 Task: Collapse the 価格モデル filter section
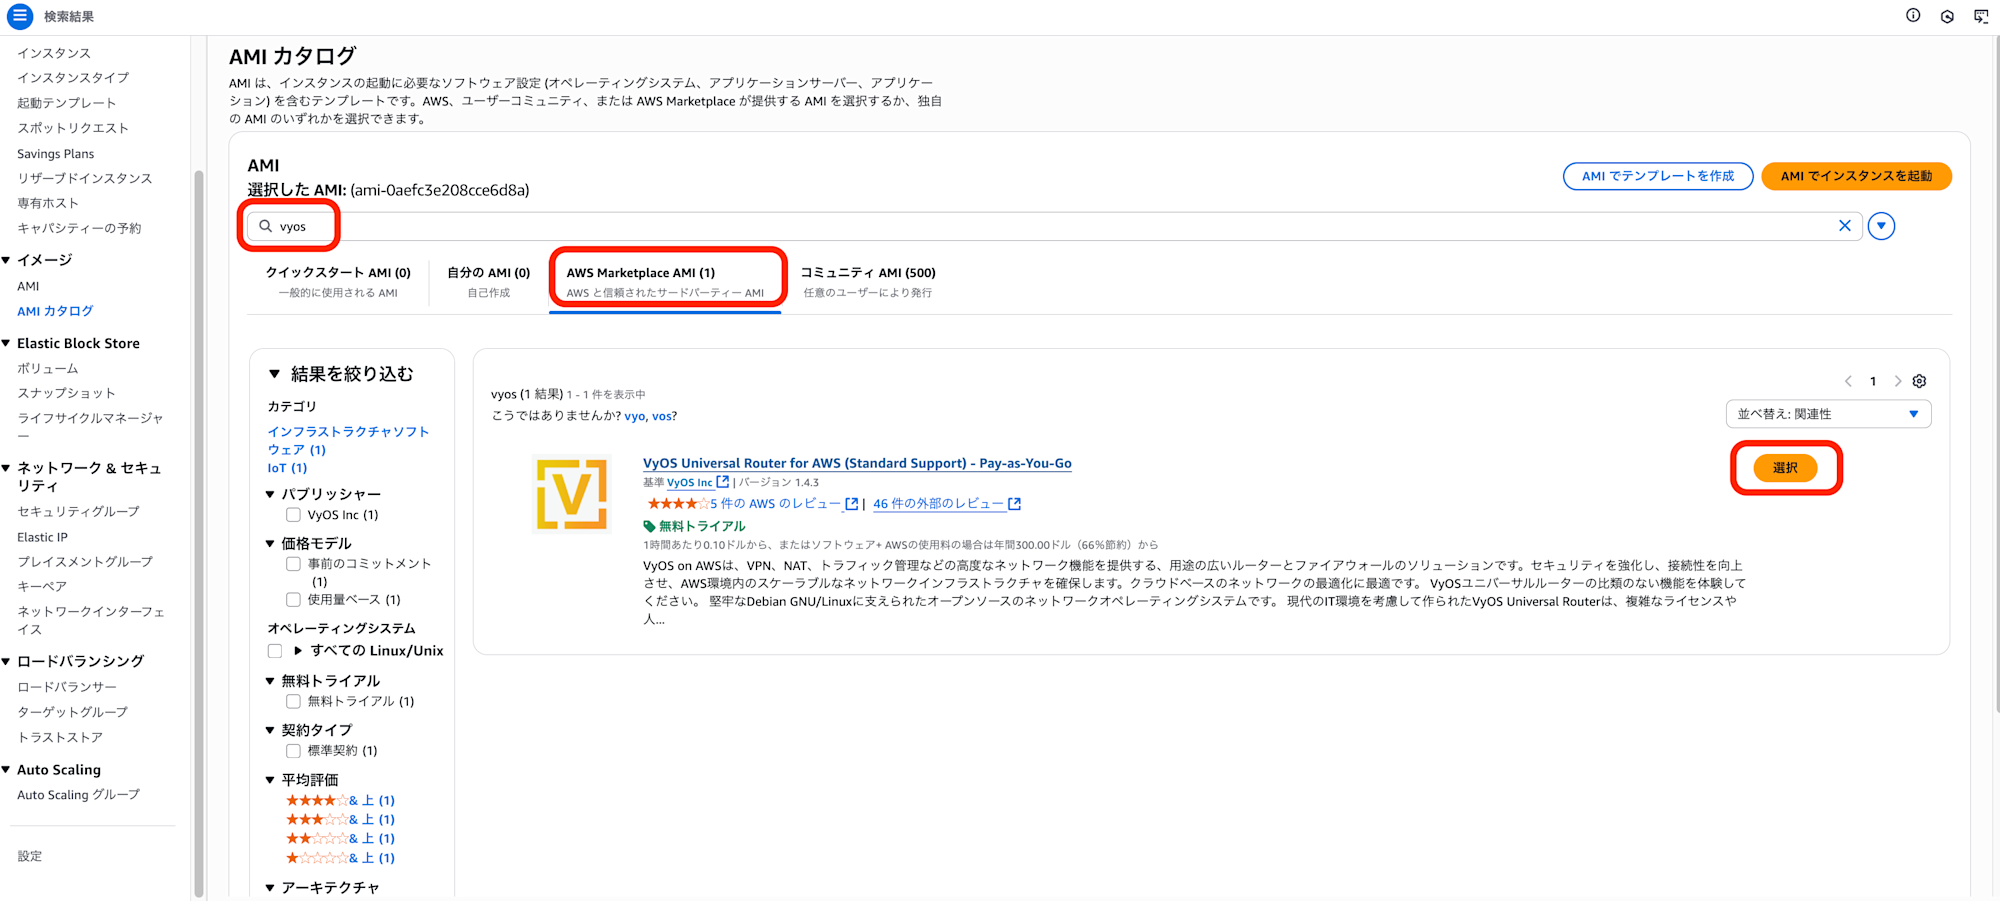(270, 544)
